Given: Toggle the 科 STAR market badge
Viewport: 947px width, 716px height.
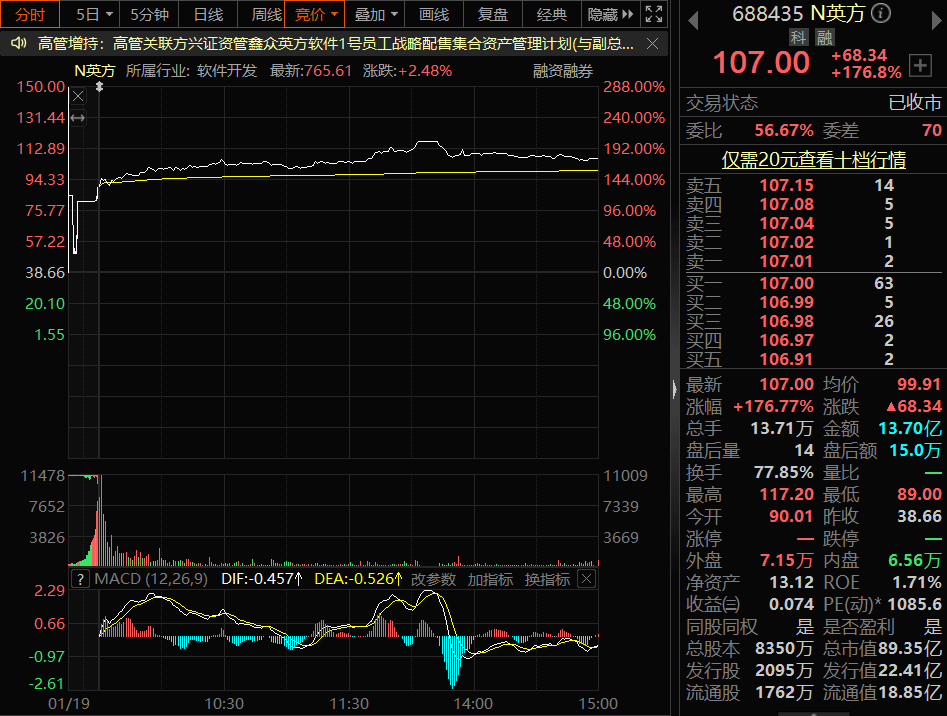Looking at the screenshot, I should point(798,37).
